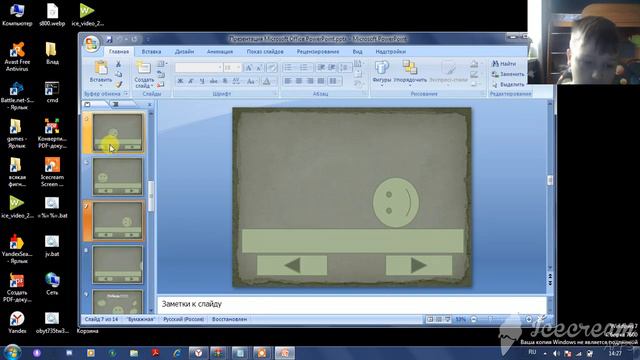The width and height of the screenshot is (640, 360).
Task: Open the Показ слайдов ribbon tab
Action: click(x=265, y=52)
